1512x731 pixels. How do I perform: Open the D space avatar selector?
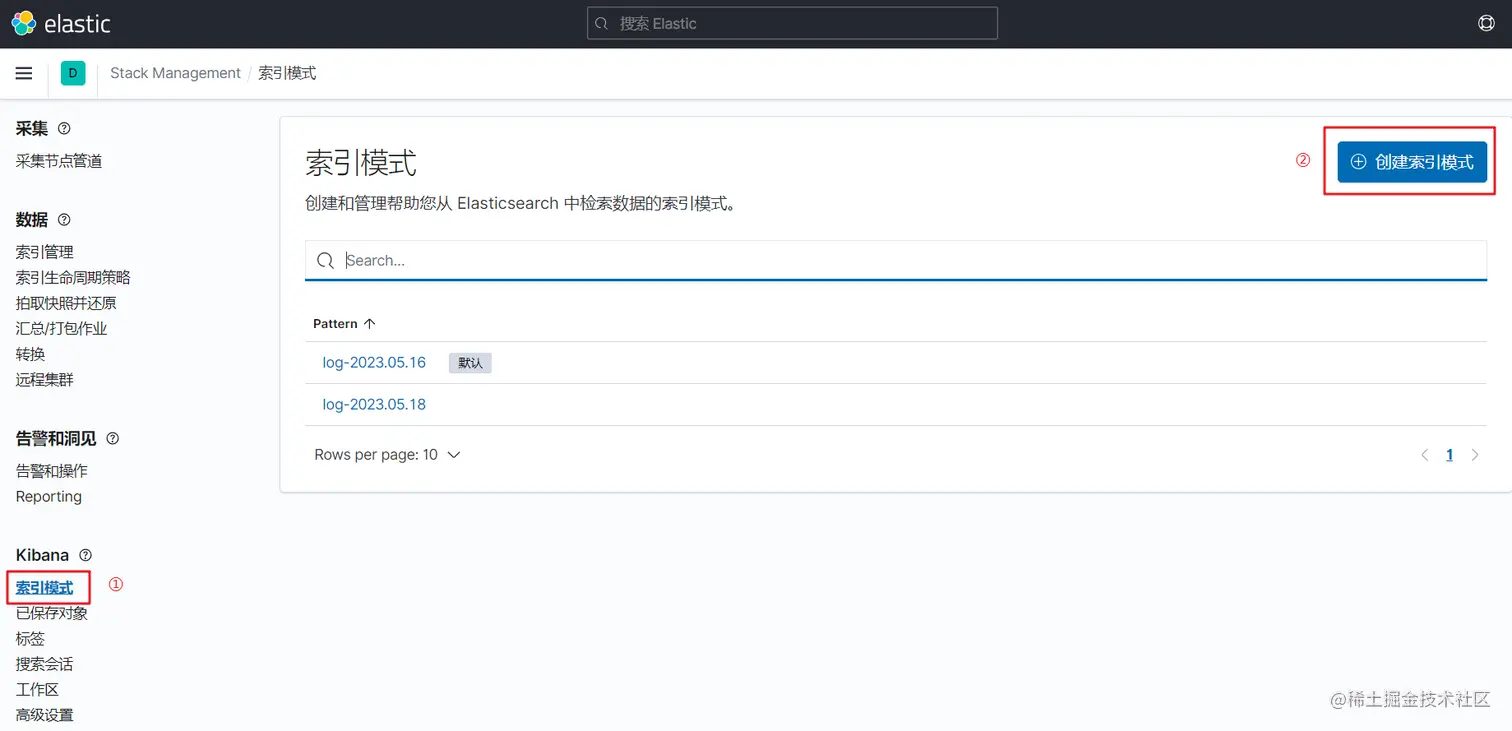73,73
